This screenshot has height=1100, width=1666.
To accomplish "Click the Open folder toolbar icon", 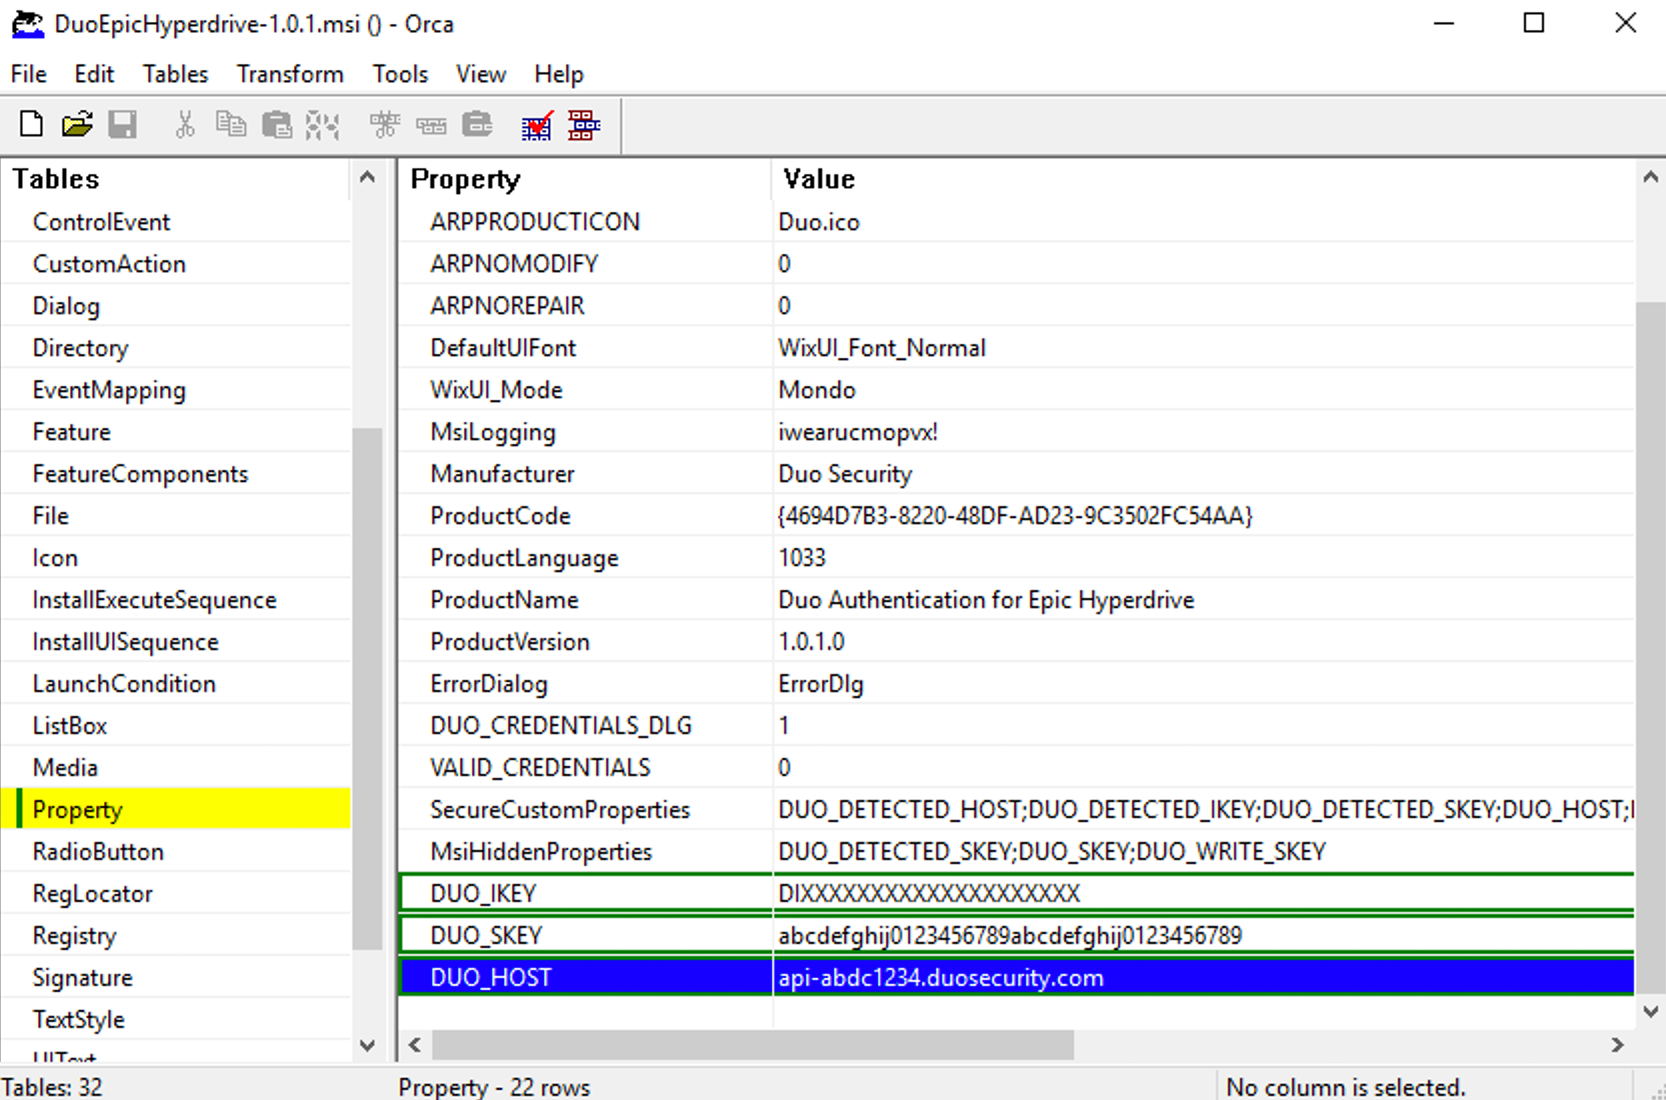I will (x=77, y=125).
